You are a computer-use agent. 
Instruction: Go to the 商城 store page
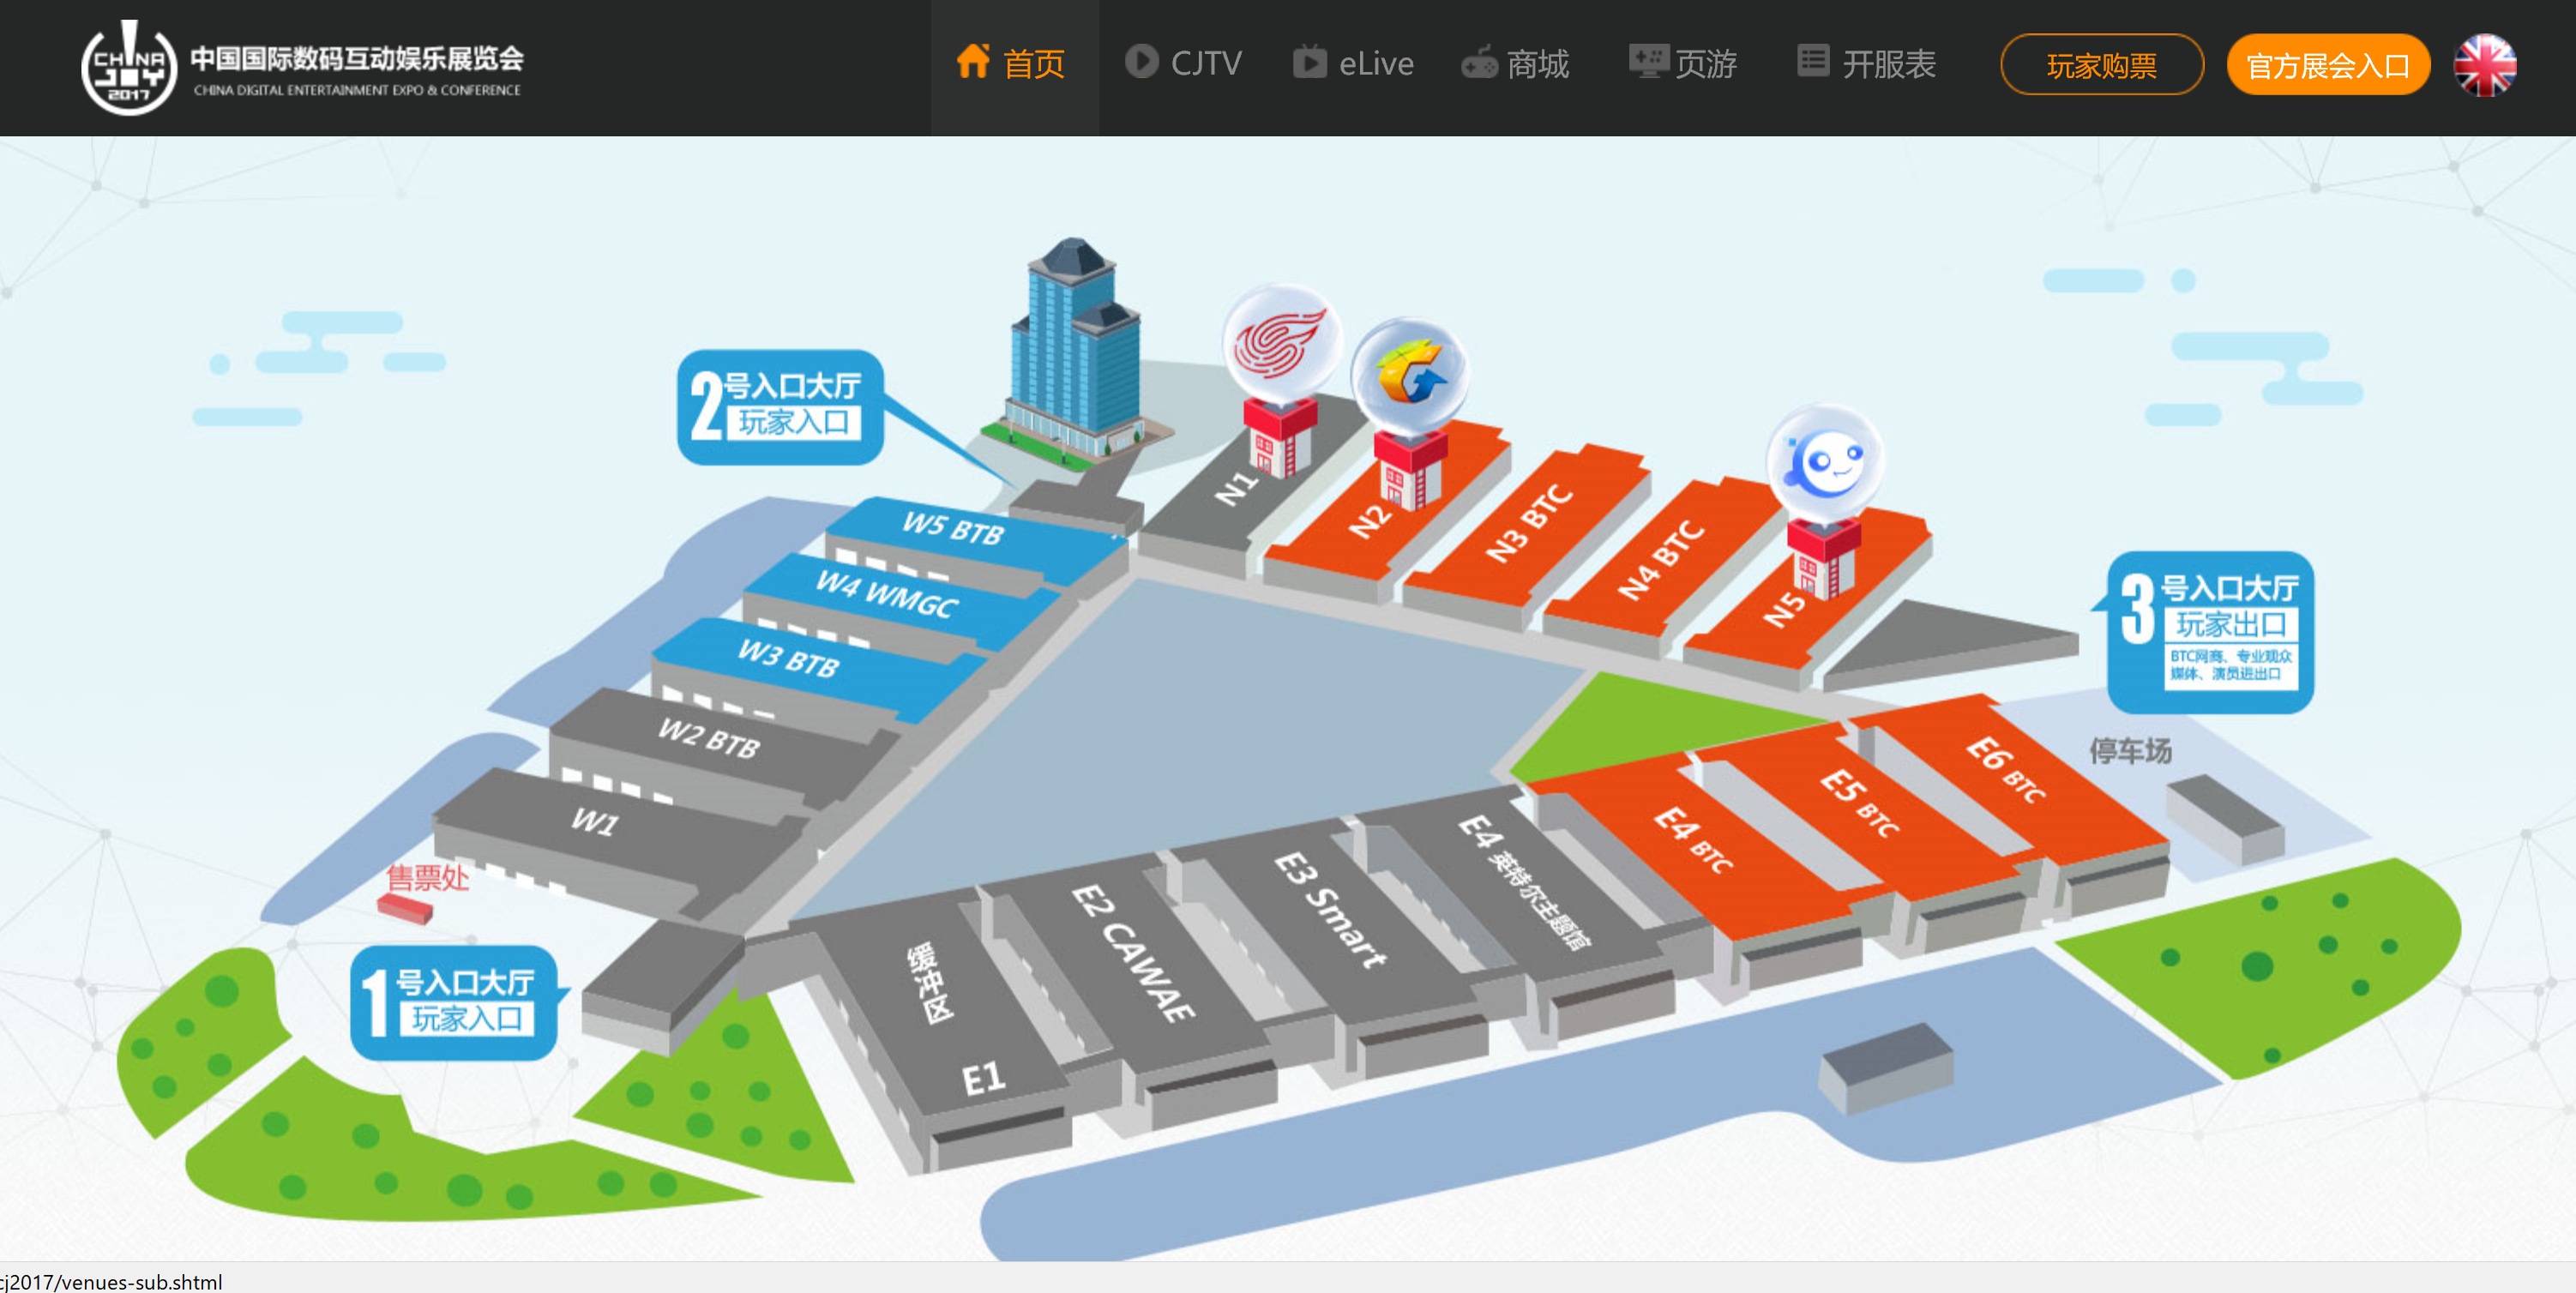click(1515, 65)
